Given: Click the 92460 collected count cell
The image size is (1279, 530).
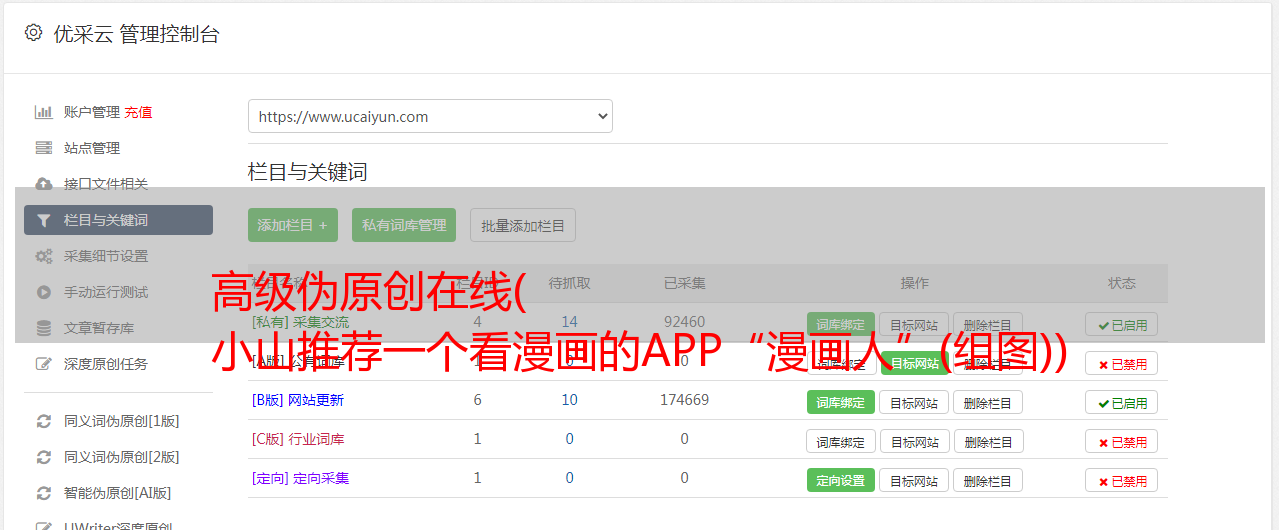Looking at the screenshot, I should (x=684, y=322).
